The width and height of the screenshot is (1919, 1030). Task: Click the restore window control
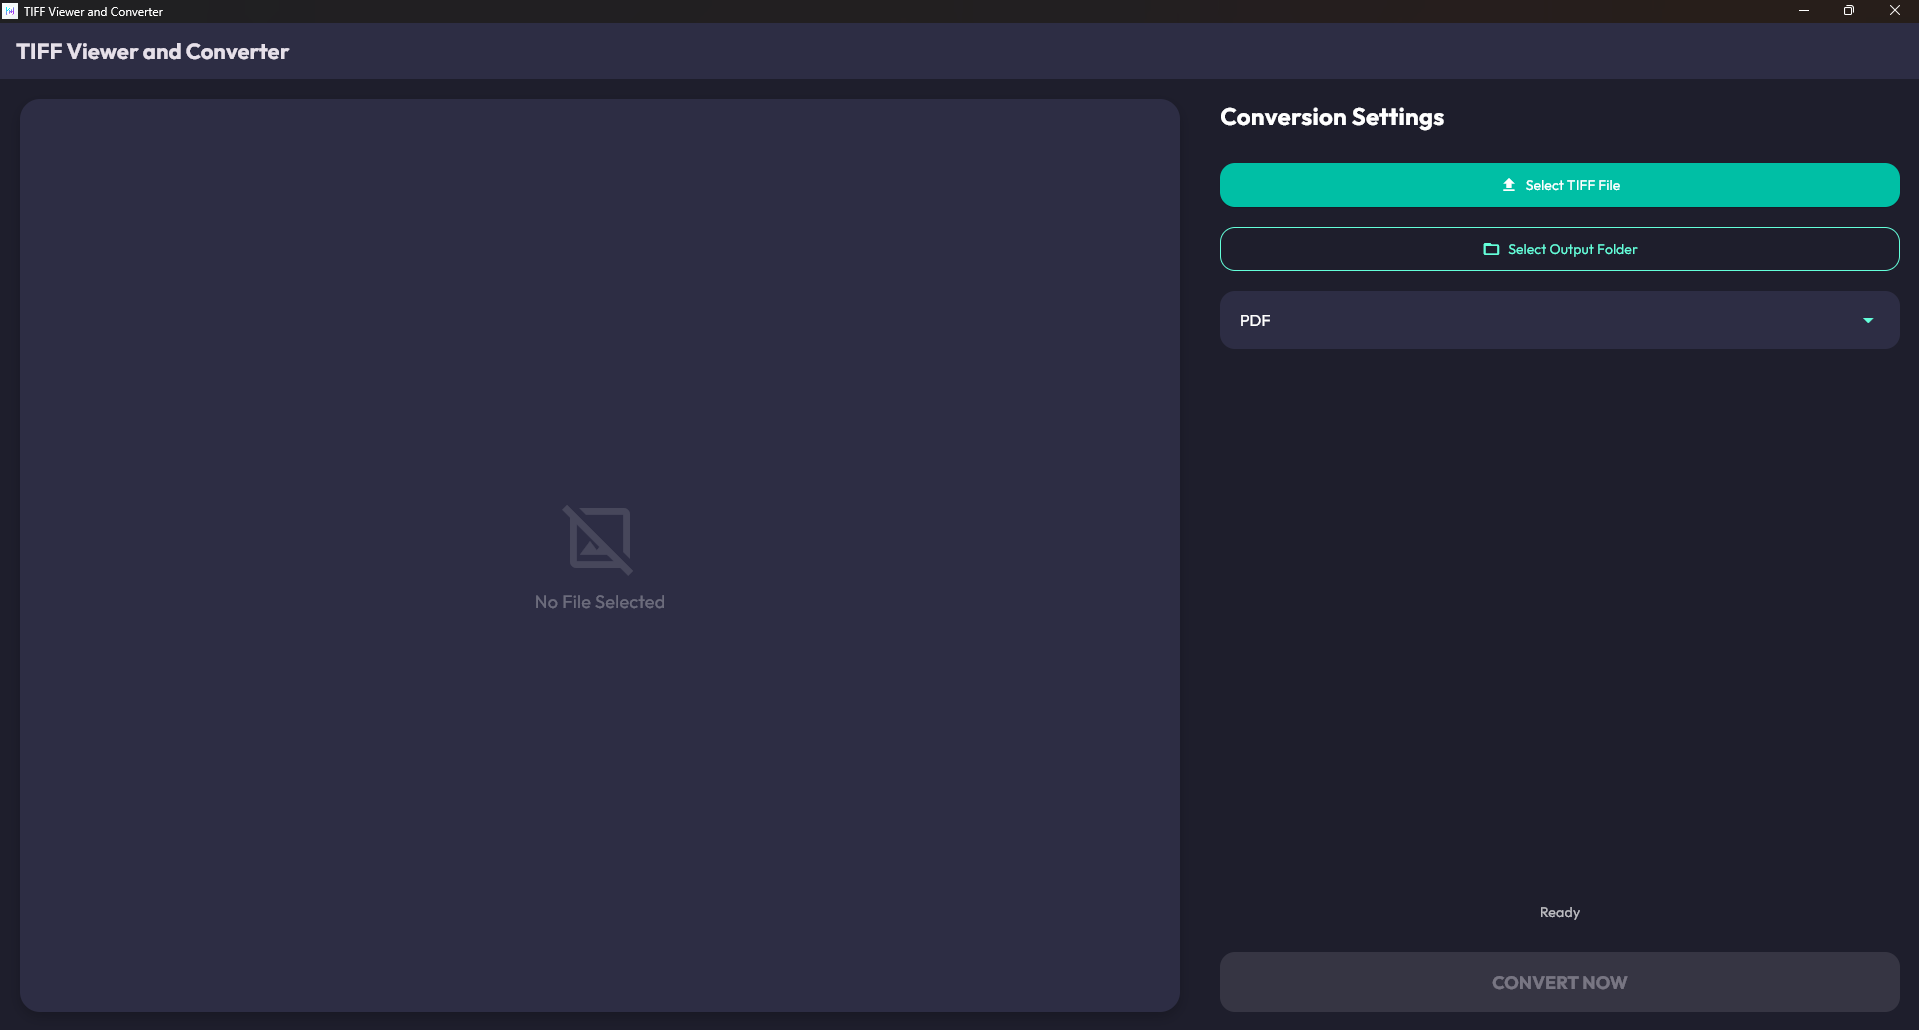click(x=1849, y=10)
